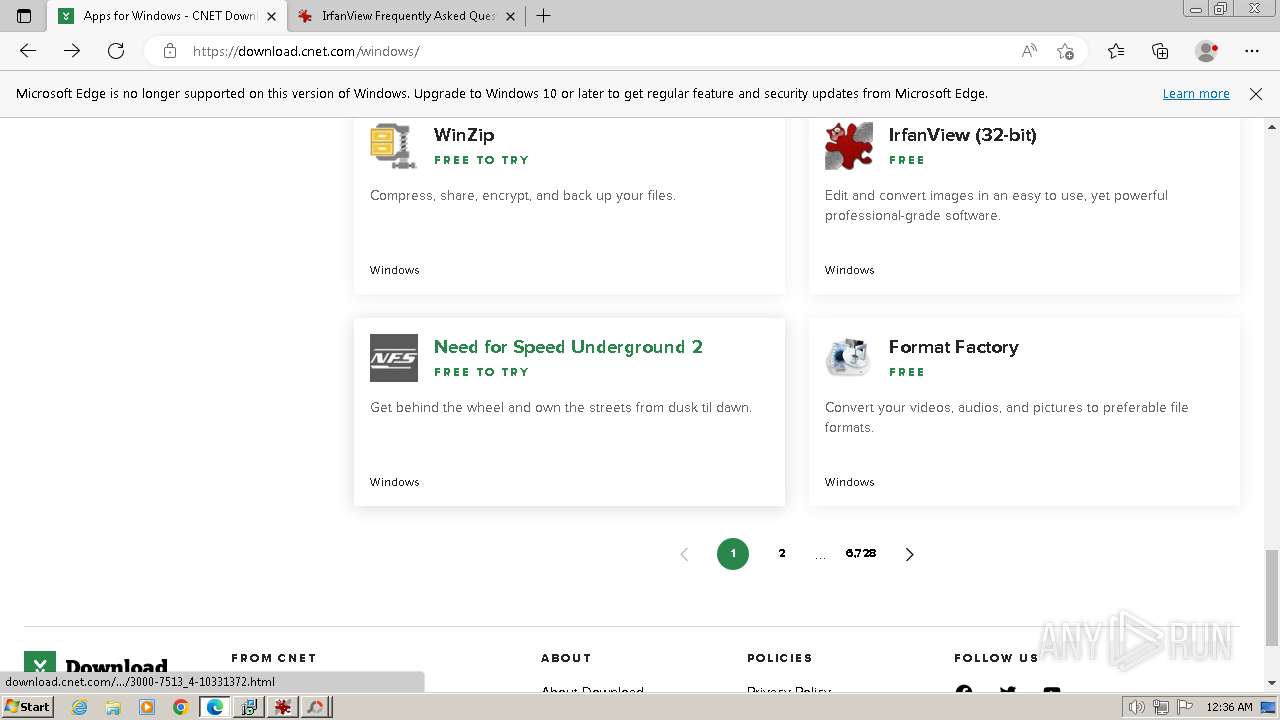This screenshot has width=1280, height=720.
Task: Click the Format Factory app icon
Action: 849,358
